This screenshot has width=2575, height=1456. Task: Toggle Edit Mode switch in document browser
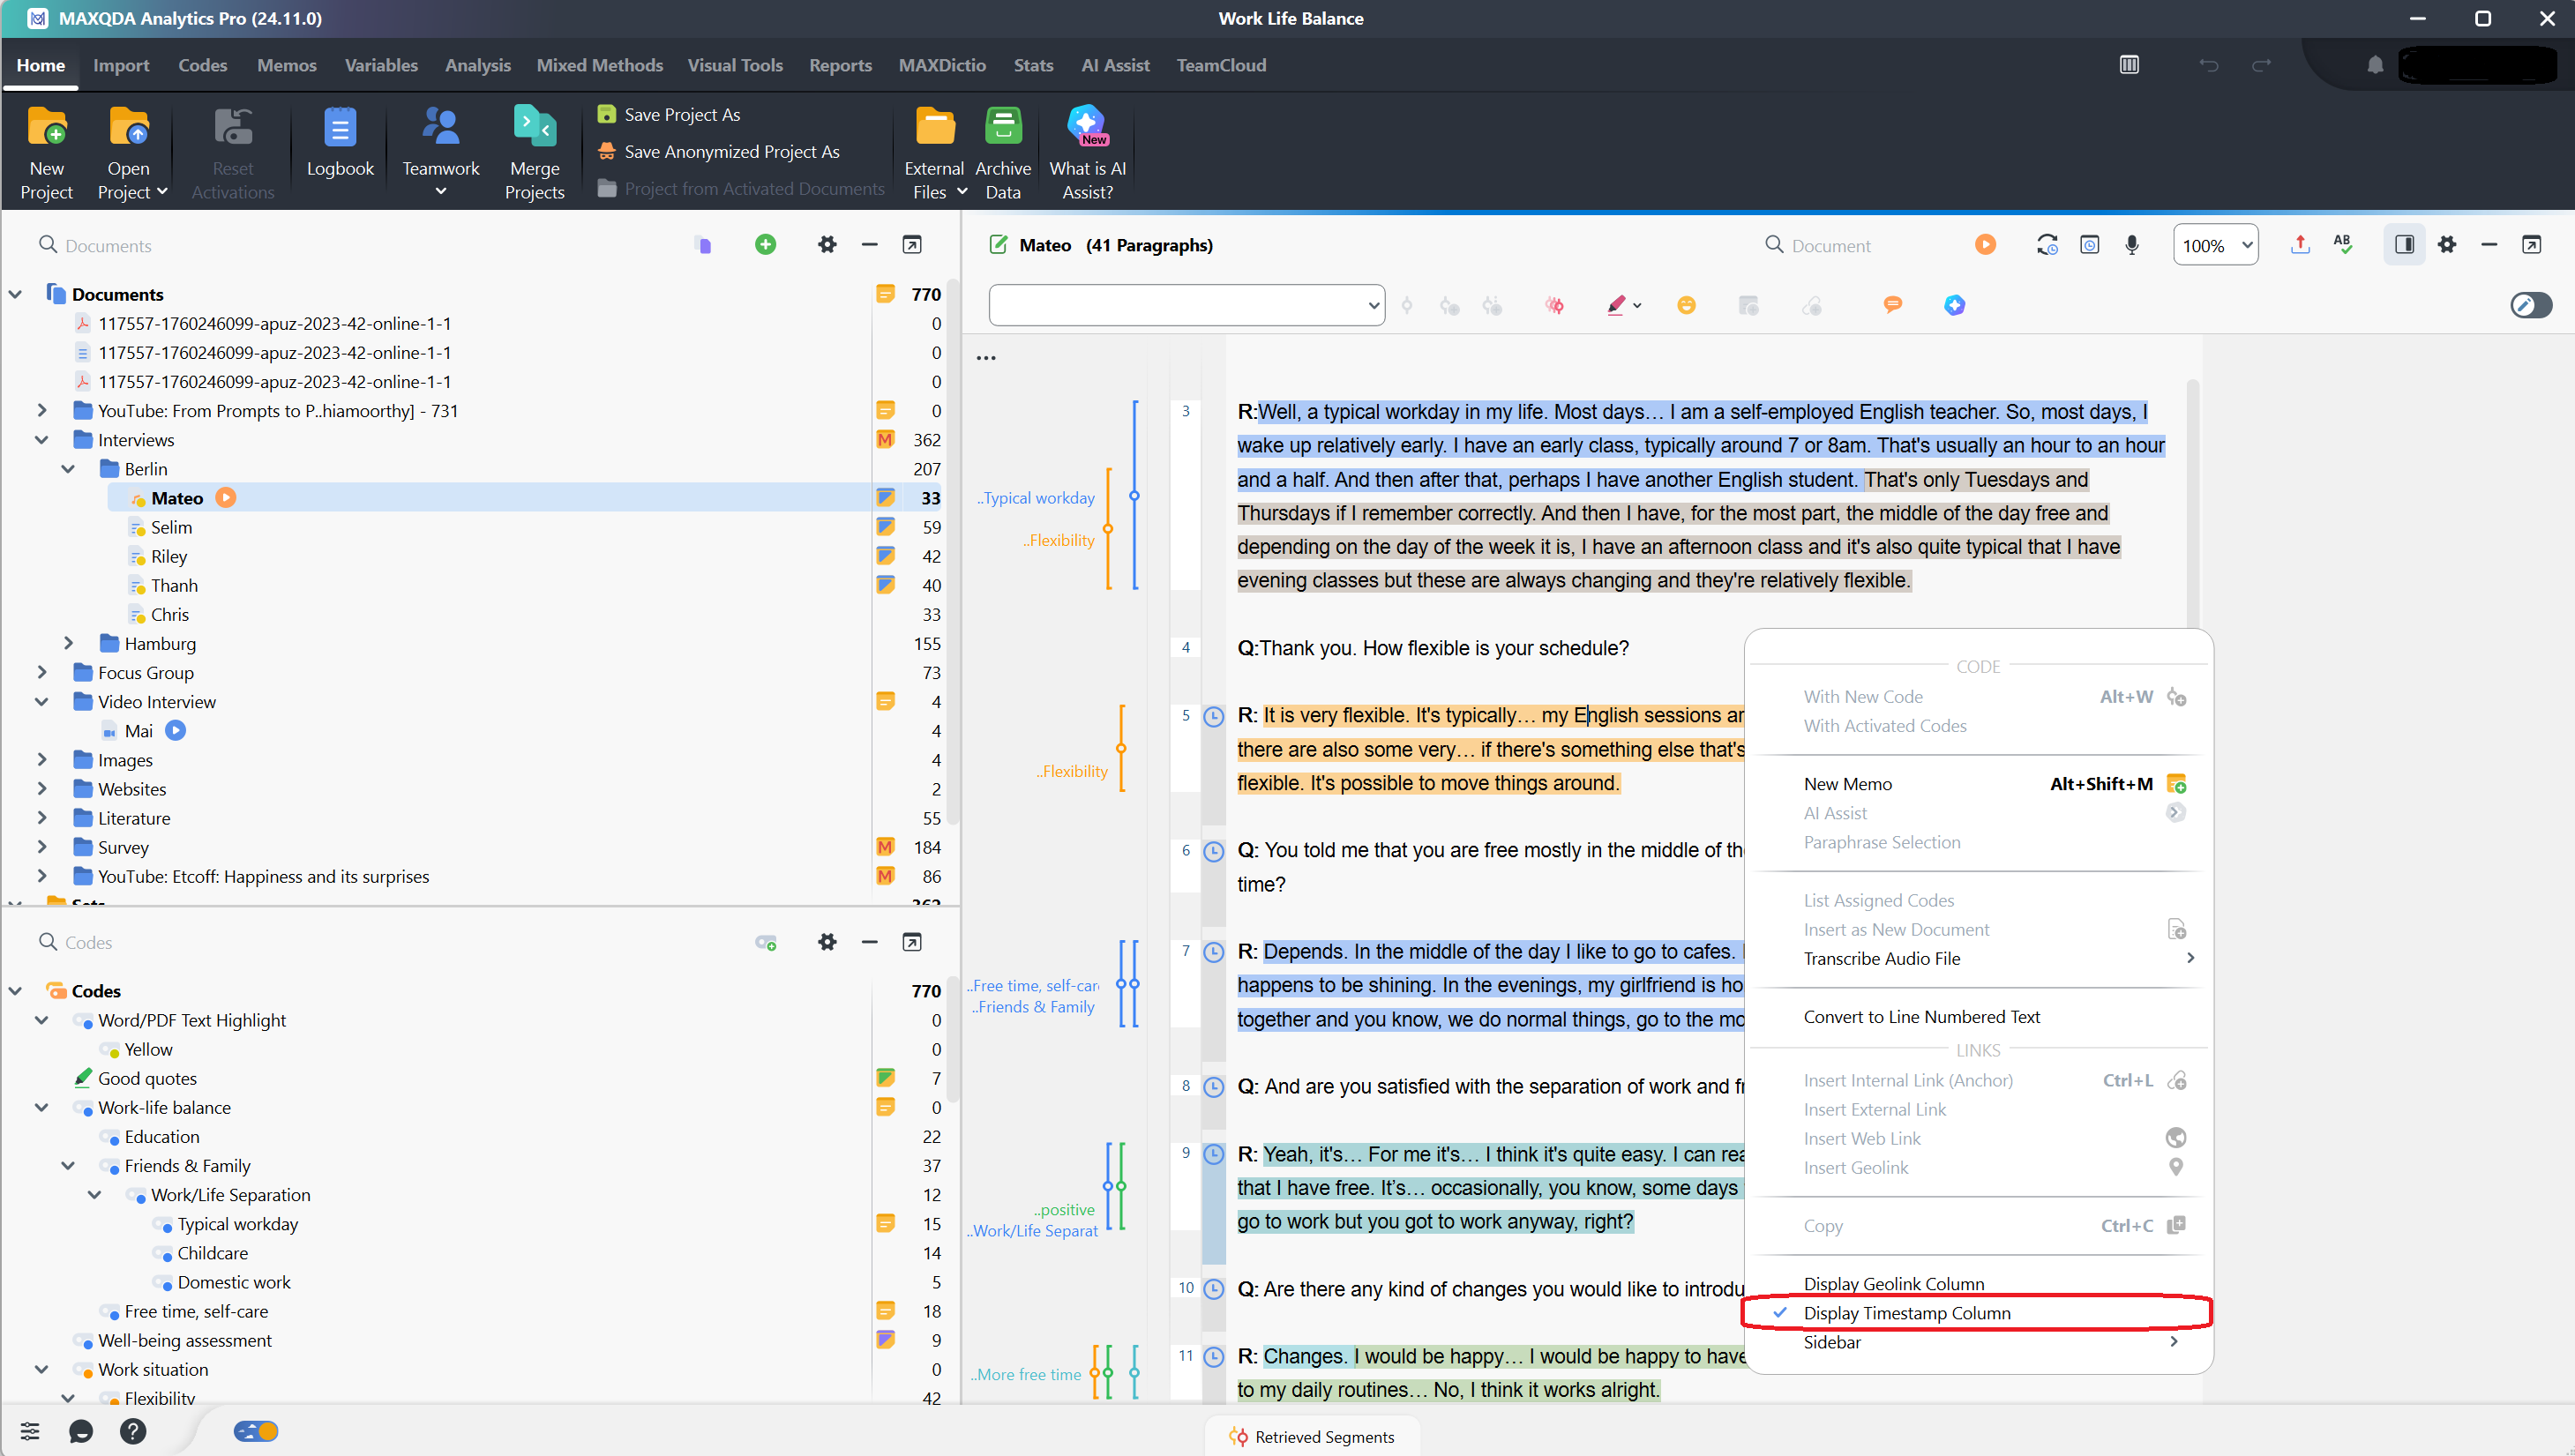(2530, 305)
